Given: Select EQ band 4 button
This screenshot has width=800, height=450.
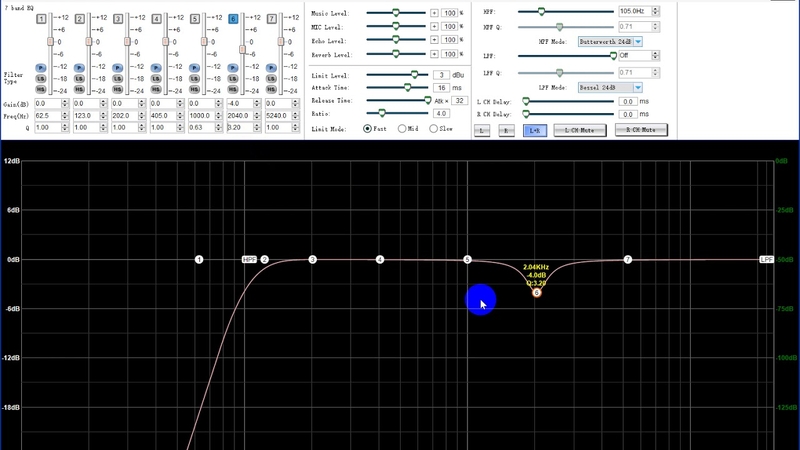Looking at the screenshot, I should 157,19.
